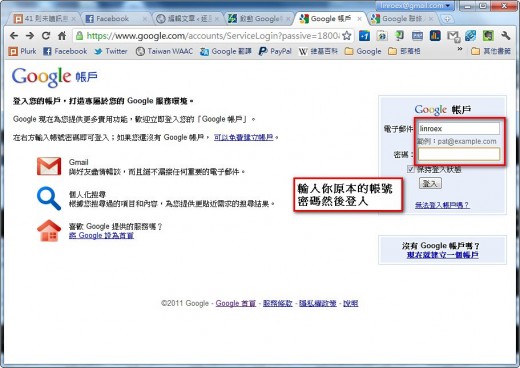Open the can't access account link
This screenshot has height=368, width=520.
pos(442,205)
